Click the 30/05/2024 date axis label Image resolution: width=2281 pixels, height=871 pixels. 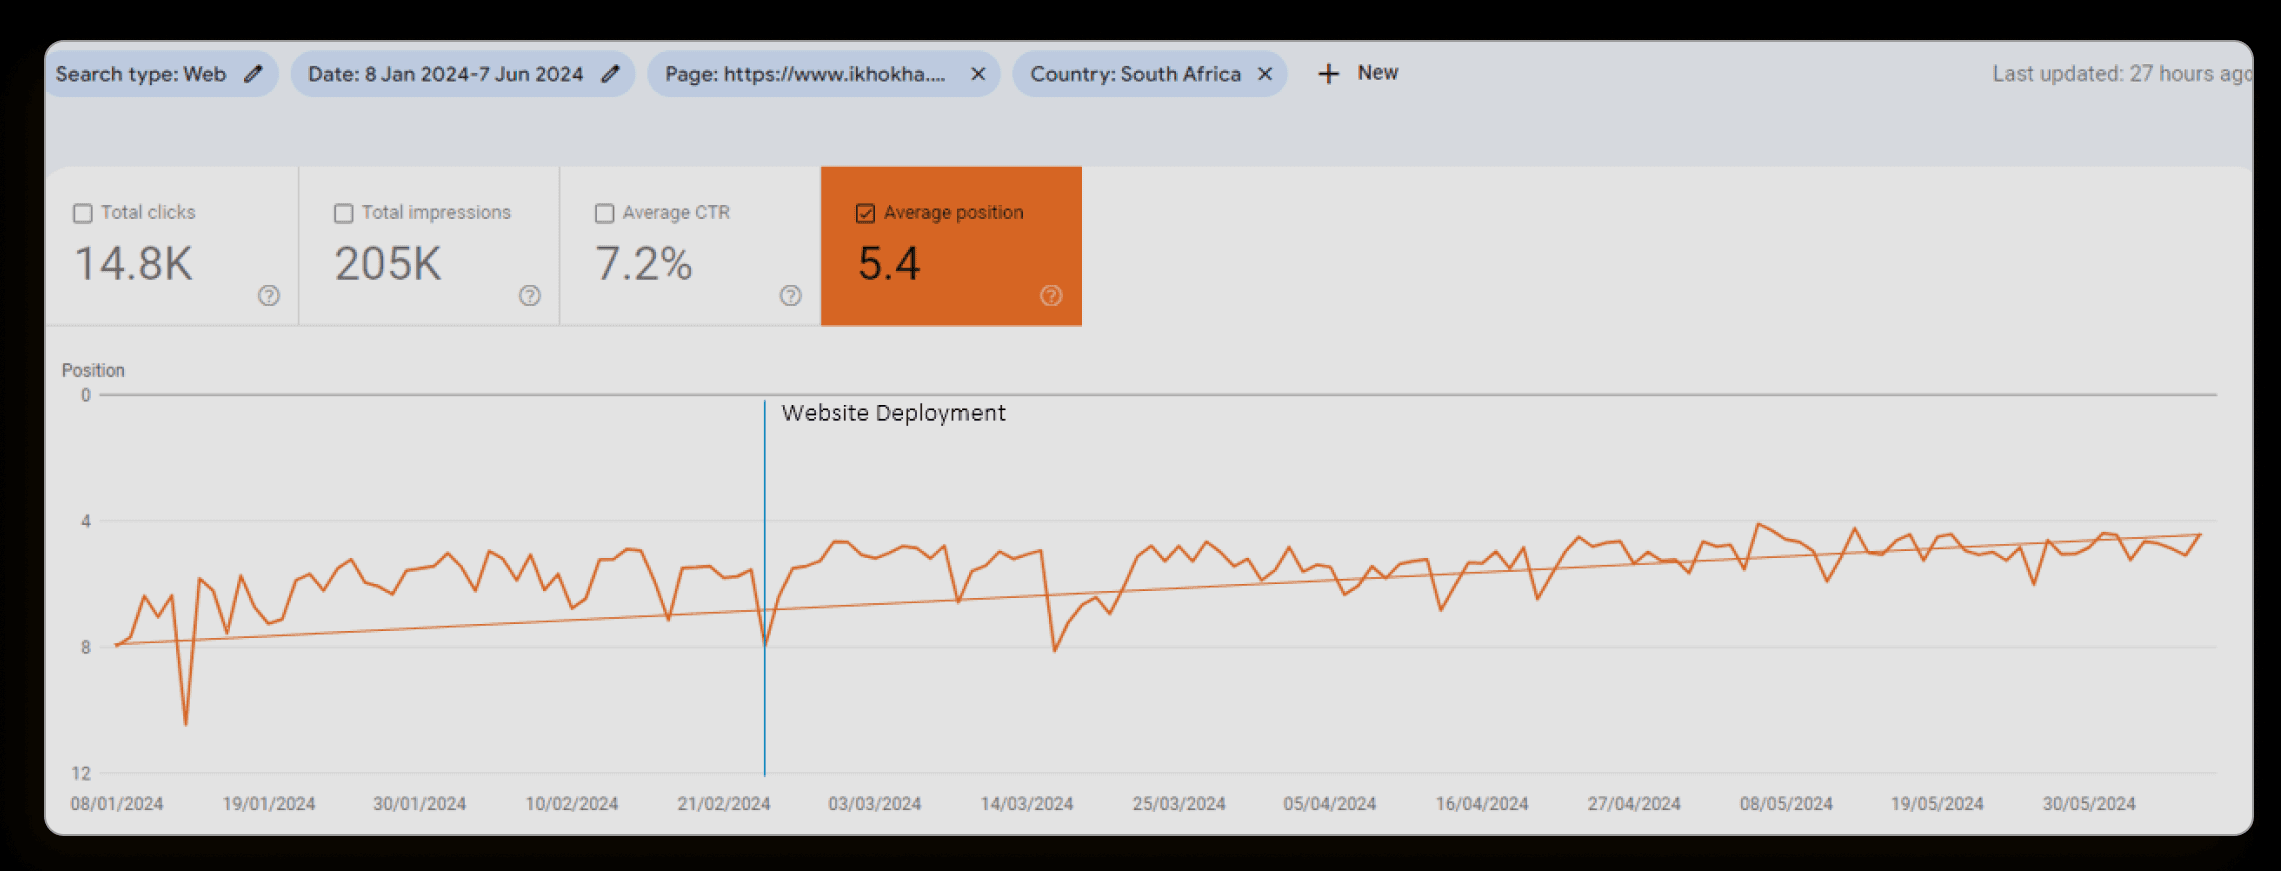[x=2089, y=804]
